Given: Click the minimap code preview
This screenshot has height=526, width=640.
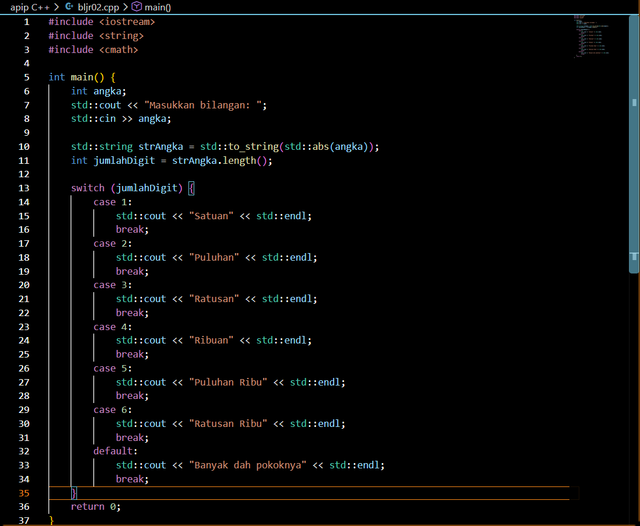Looking at the screenshot, I should 591,36.
